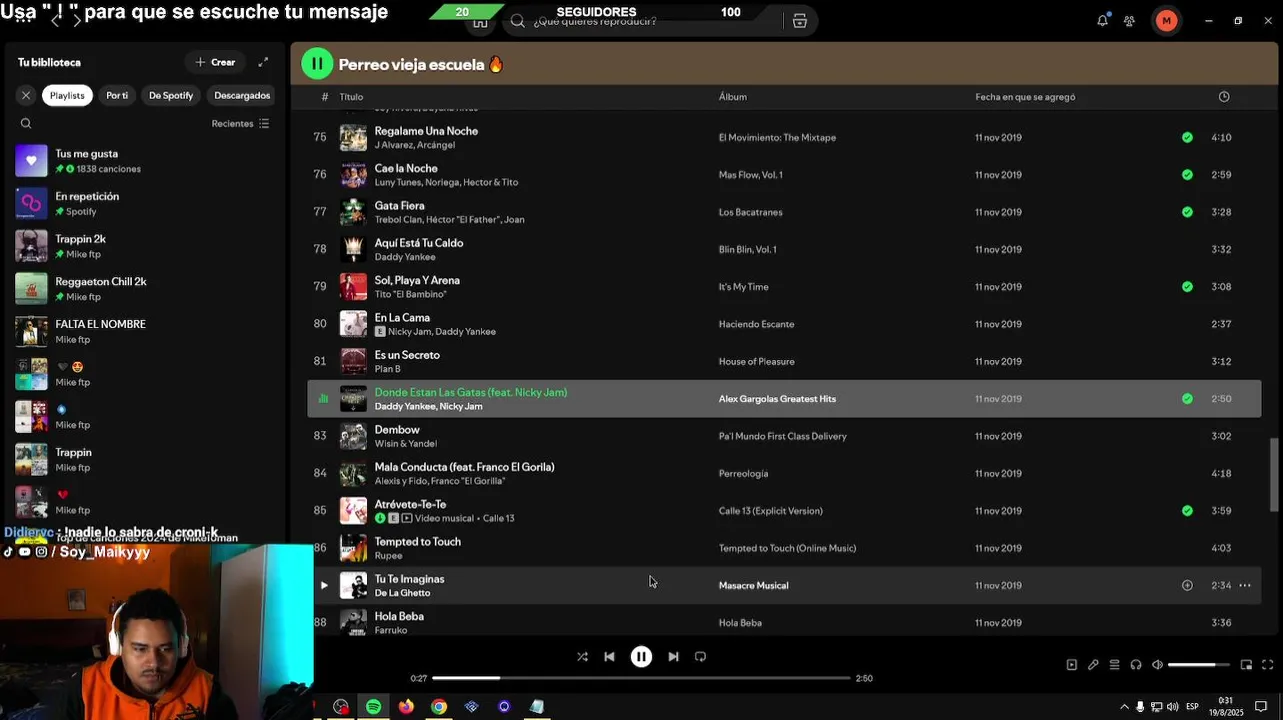
Task: Sort by Fecha en que se agregó
Action: (x=1025, y=97)
